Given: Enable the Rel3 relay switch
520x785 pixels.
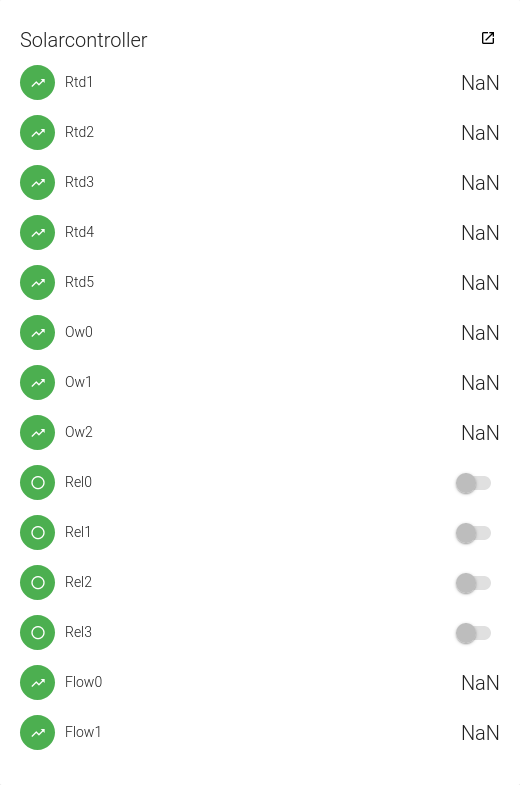Looking at the screenshot, I should pos(473,633).
